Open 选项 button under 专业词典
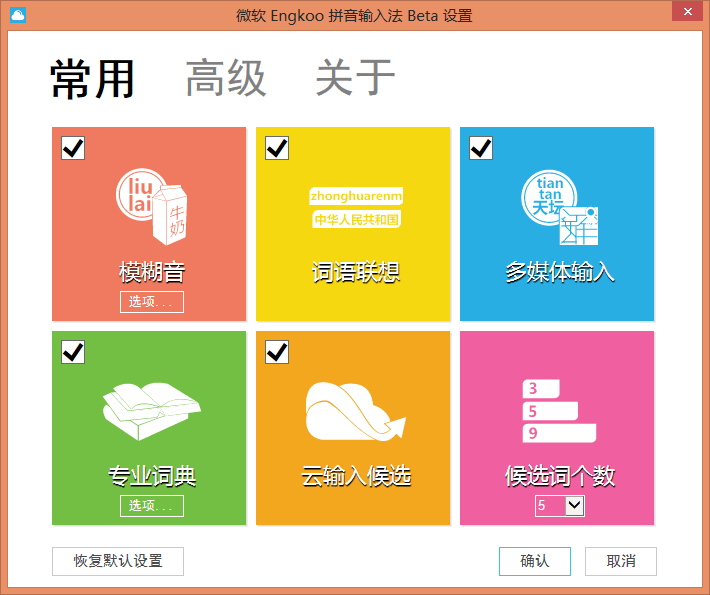This screenshot has height=595, width=710. (152, 506)
